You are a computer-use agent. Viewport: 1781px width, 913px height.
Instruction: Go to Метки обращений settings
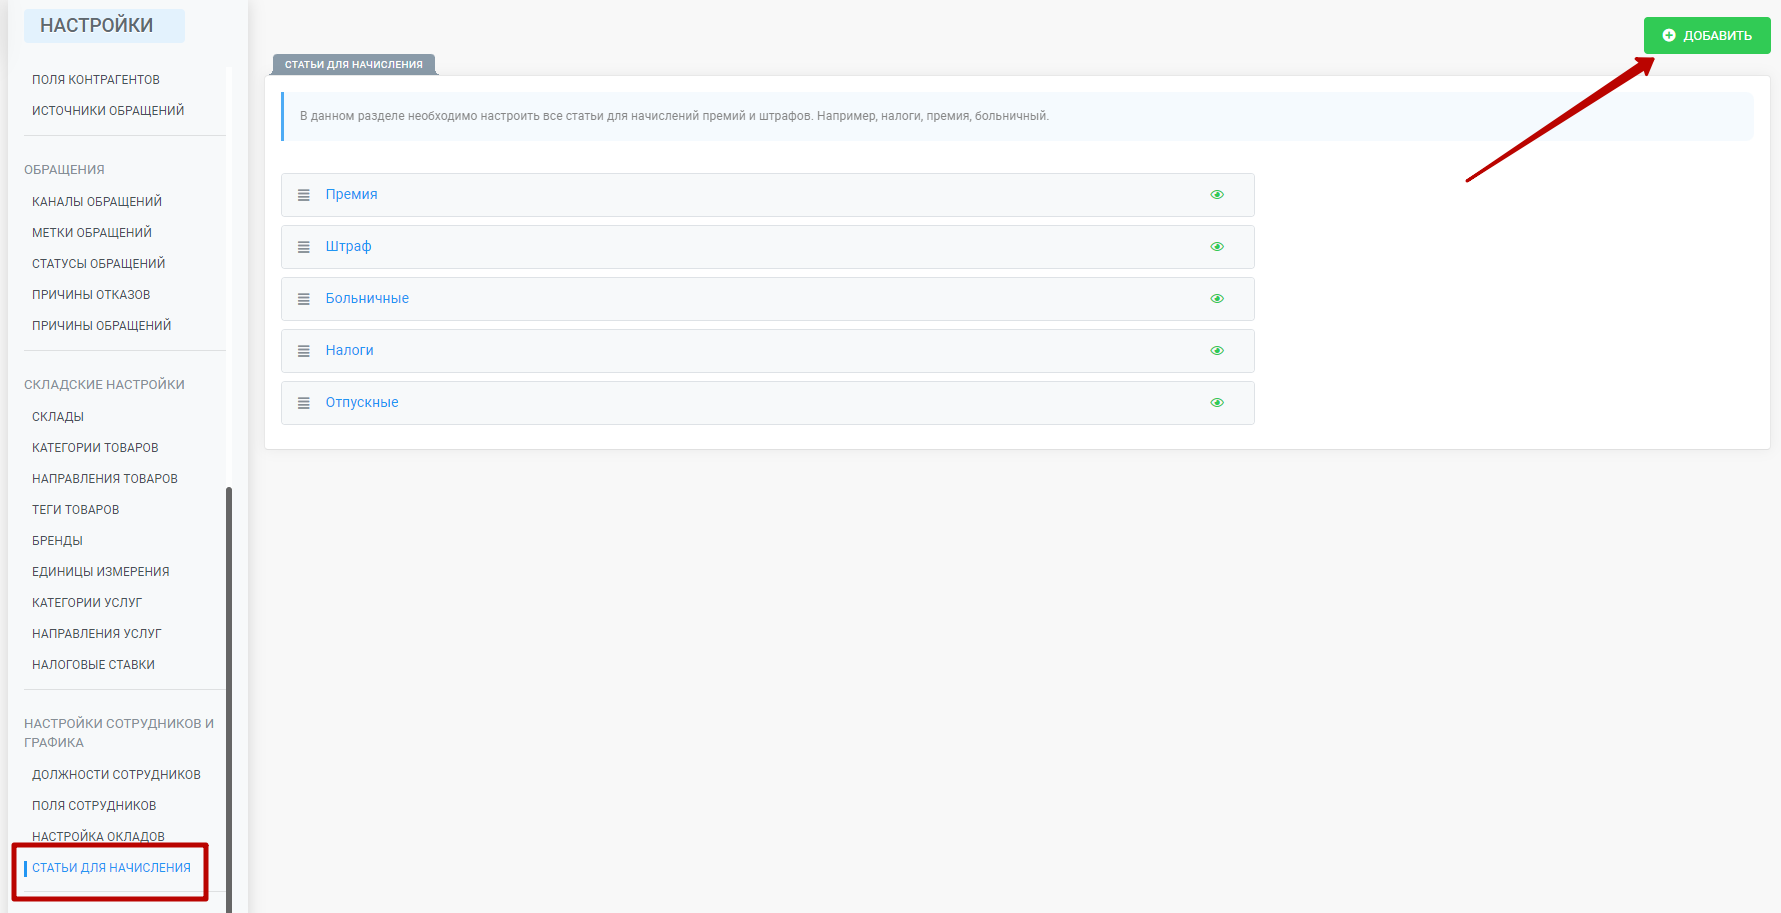pyautogui.click(x=92, y=233)
